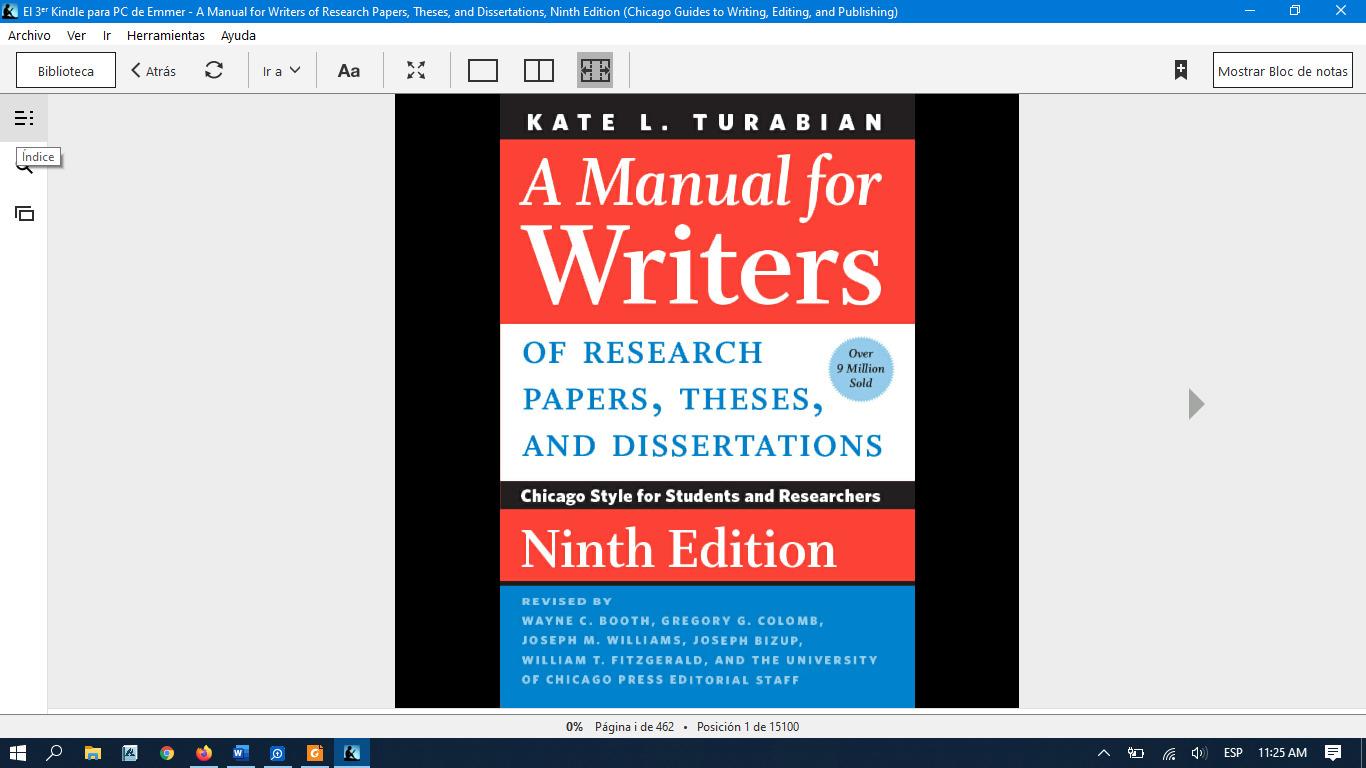Open font settings with the Aa icon
This screenshot has width=1366, height=768.
pos(348,70)
